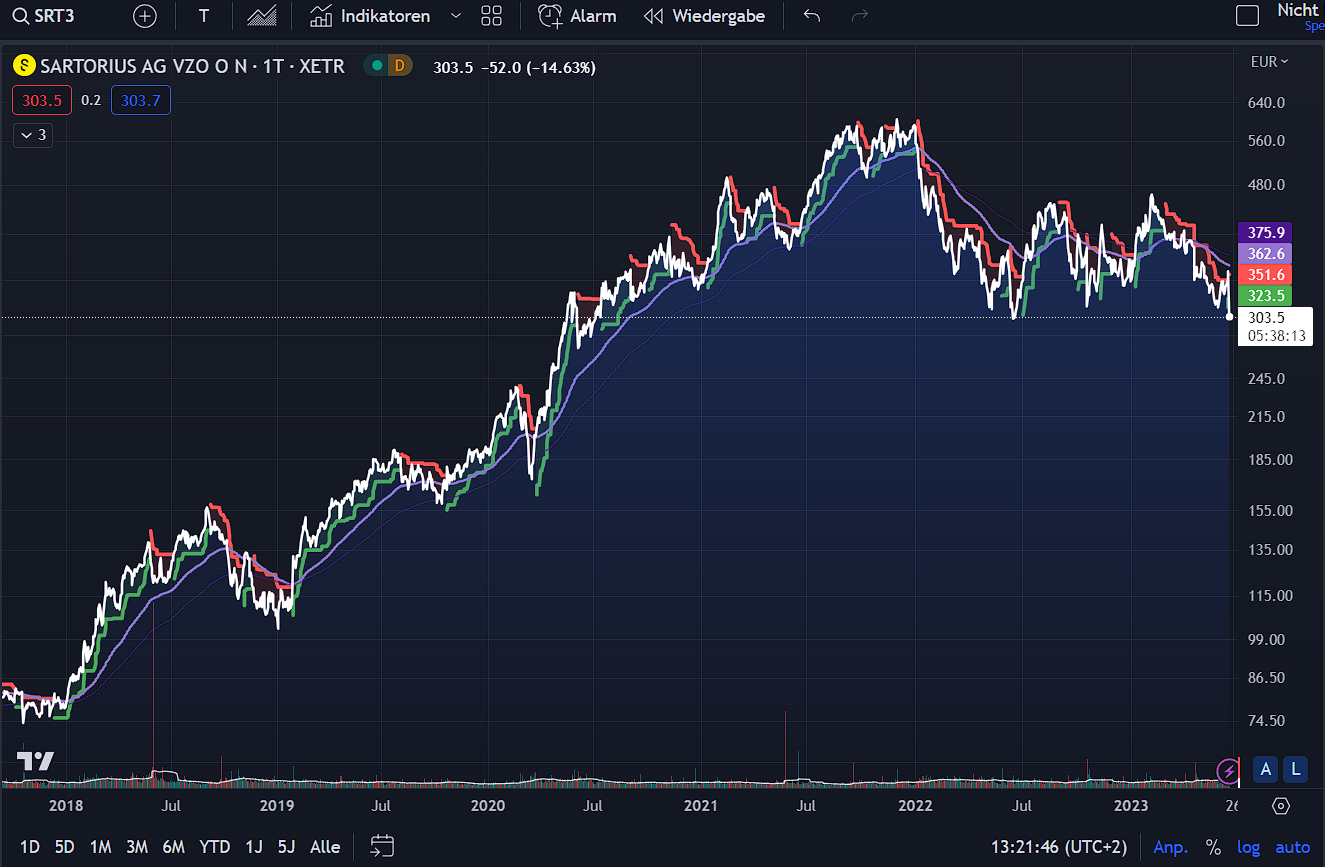The height and width of the screenshot is (867, 1325).
Task: Open the chart settings gear icon
Action: click(x=1281, y=806)
